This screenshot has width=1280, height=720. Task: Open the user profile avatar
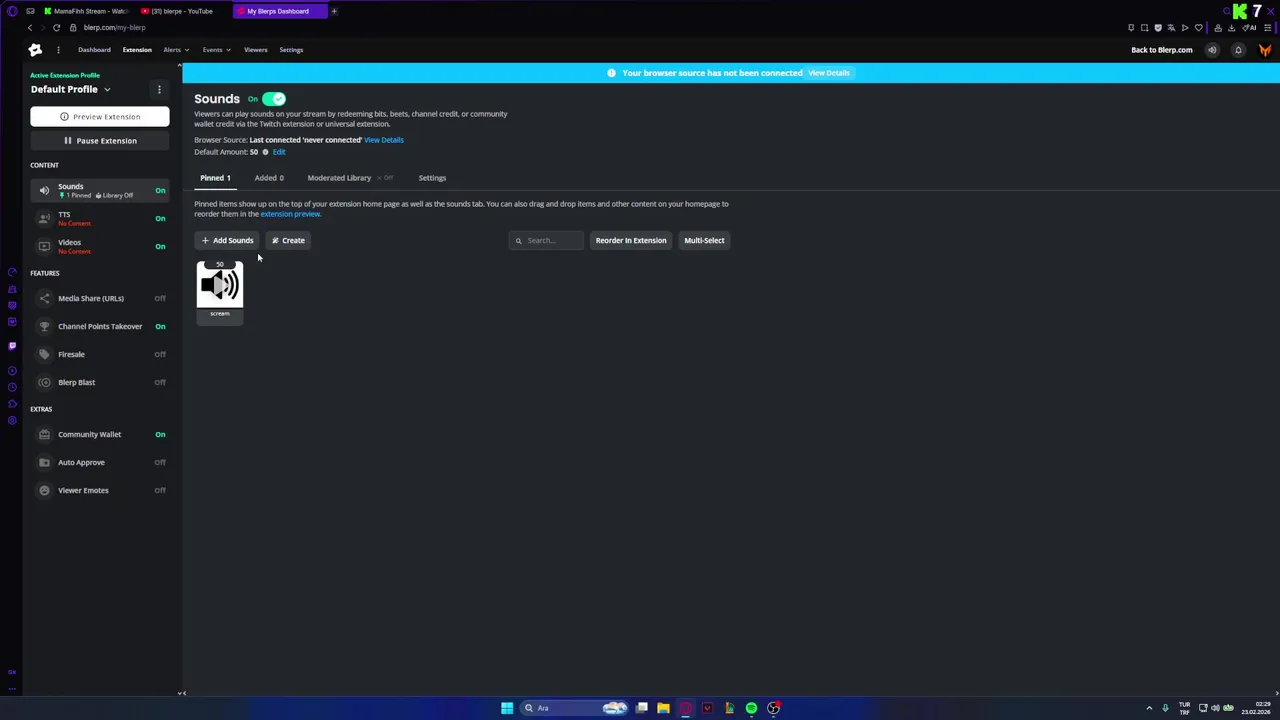pyautogui.click(x=1265, y=50)
